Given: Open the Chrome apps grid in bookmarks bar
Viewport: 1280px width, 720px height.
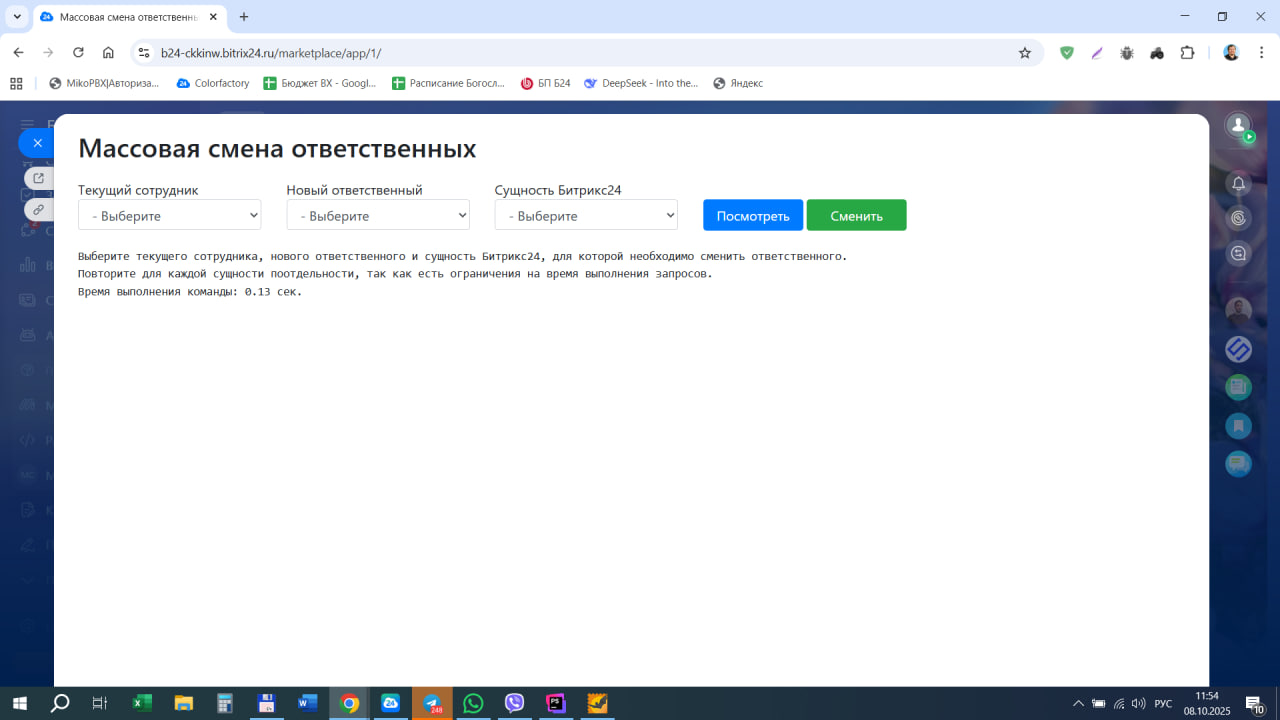Looking at the screenshot, I should click(16, 83).
